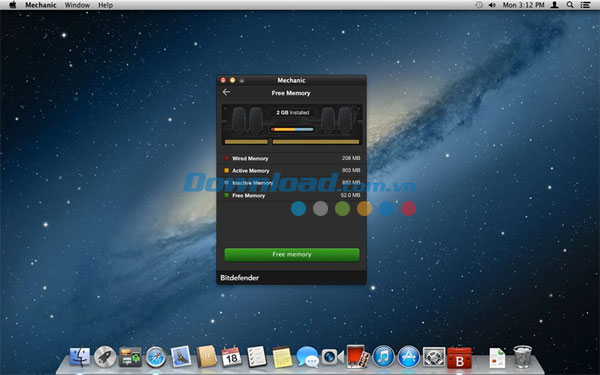This screenshot has width=600, height=375.
Task: Open the user account menu bar icon
Action: point(554,5)
